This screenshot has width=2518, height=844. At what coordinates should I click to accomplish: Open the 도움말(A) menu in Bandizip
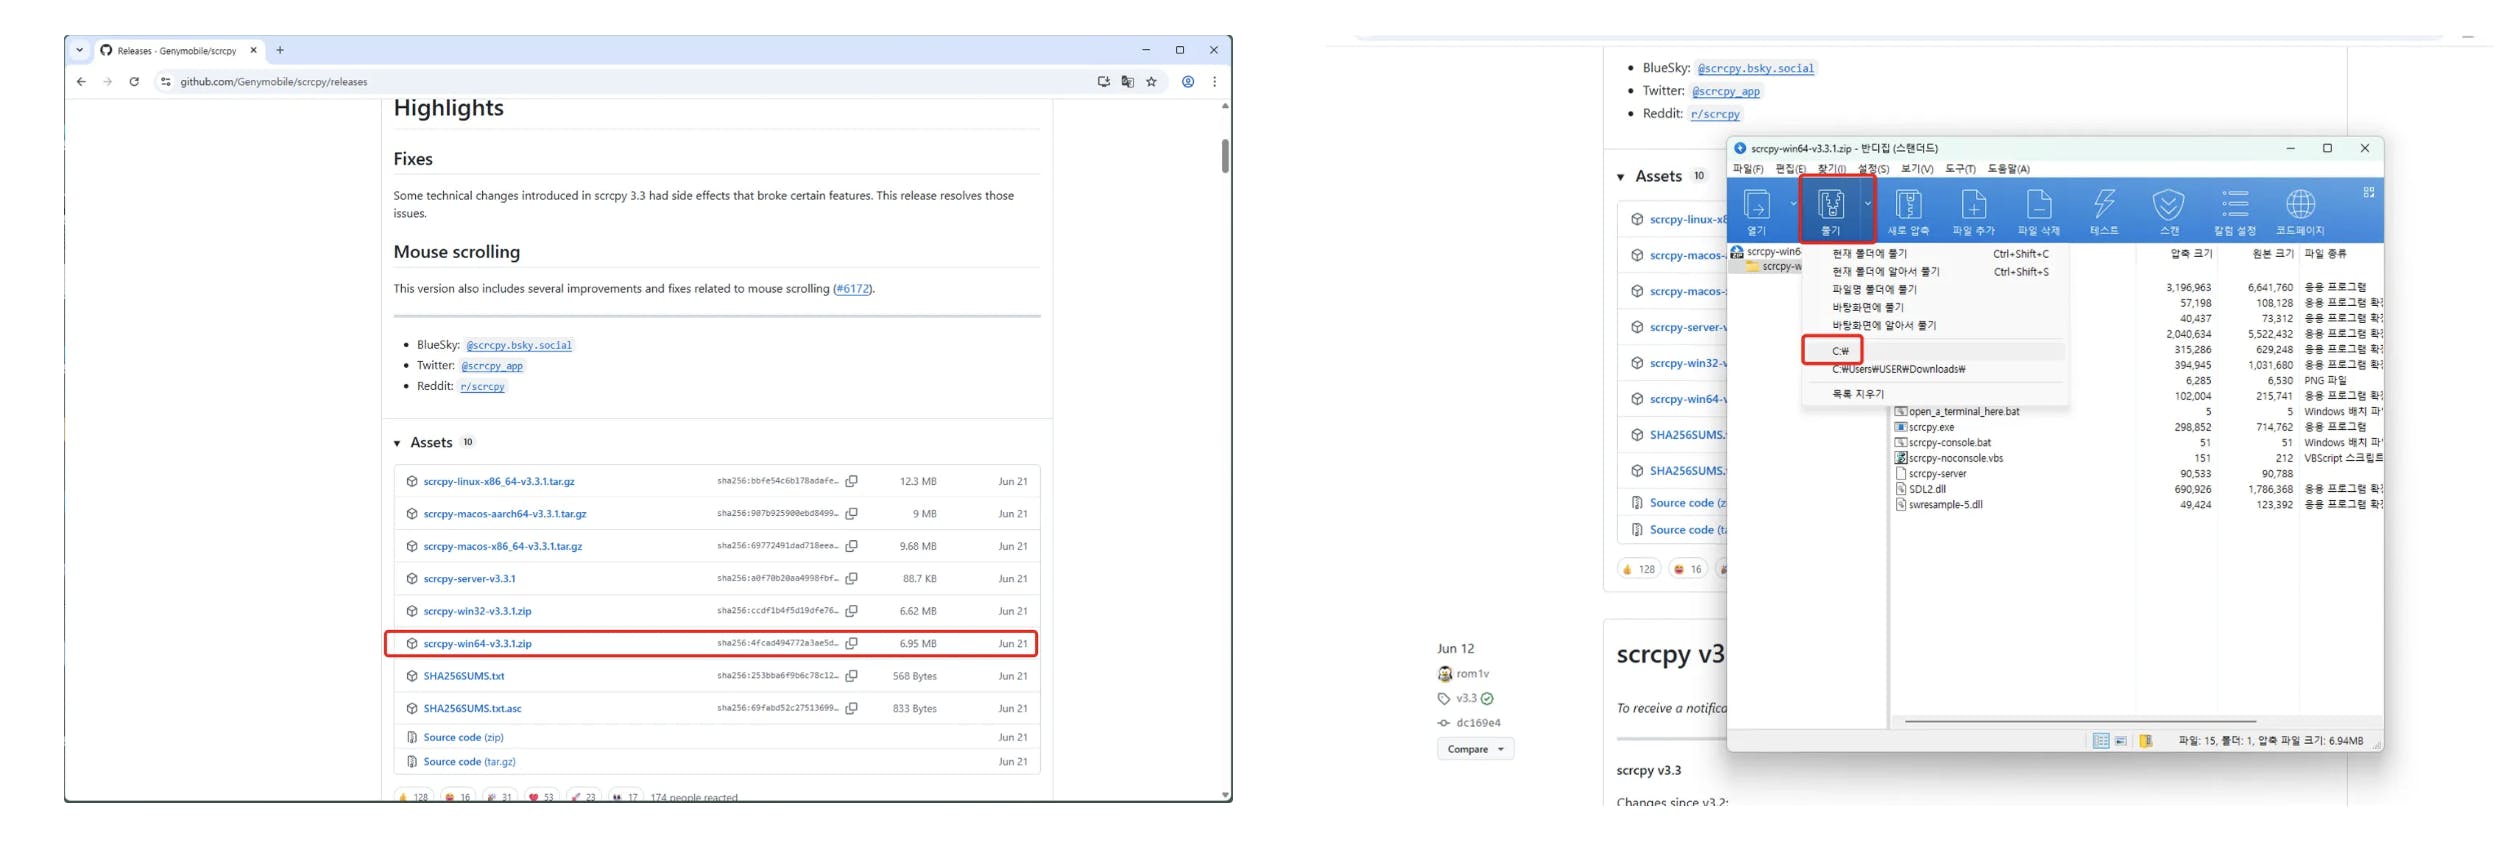point(2008,169)
